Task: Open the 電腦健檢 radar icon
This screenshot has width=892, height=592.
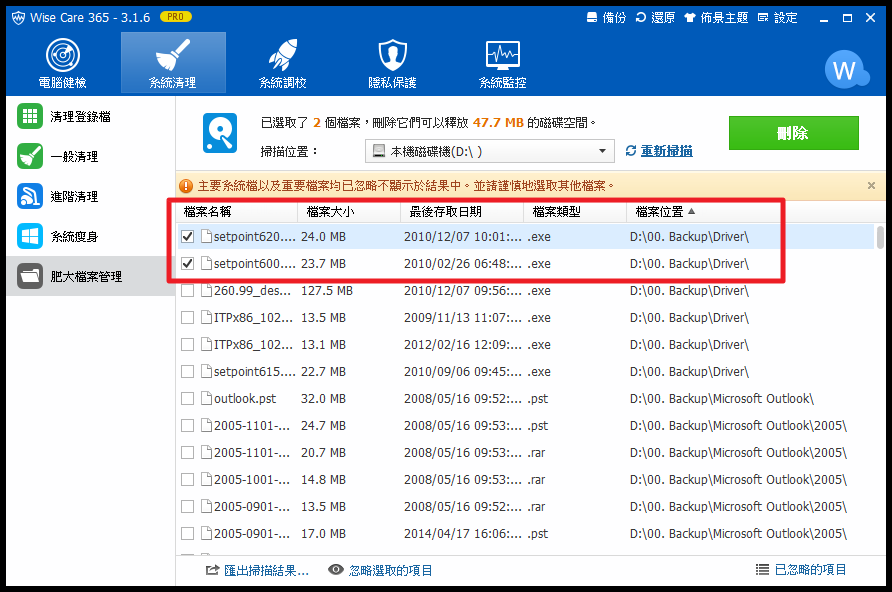Action: tap(62, 56)
